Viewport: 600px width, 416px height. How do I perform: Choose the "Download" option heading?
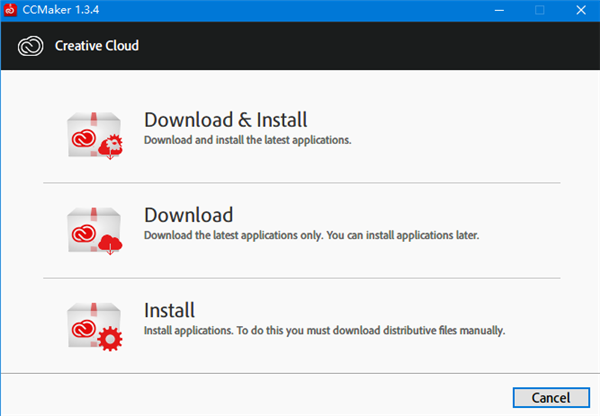pos(188,216)
